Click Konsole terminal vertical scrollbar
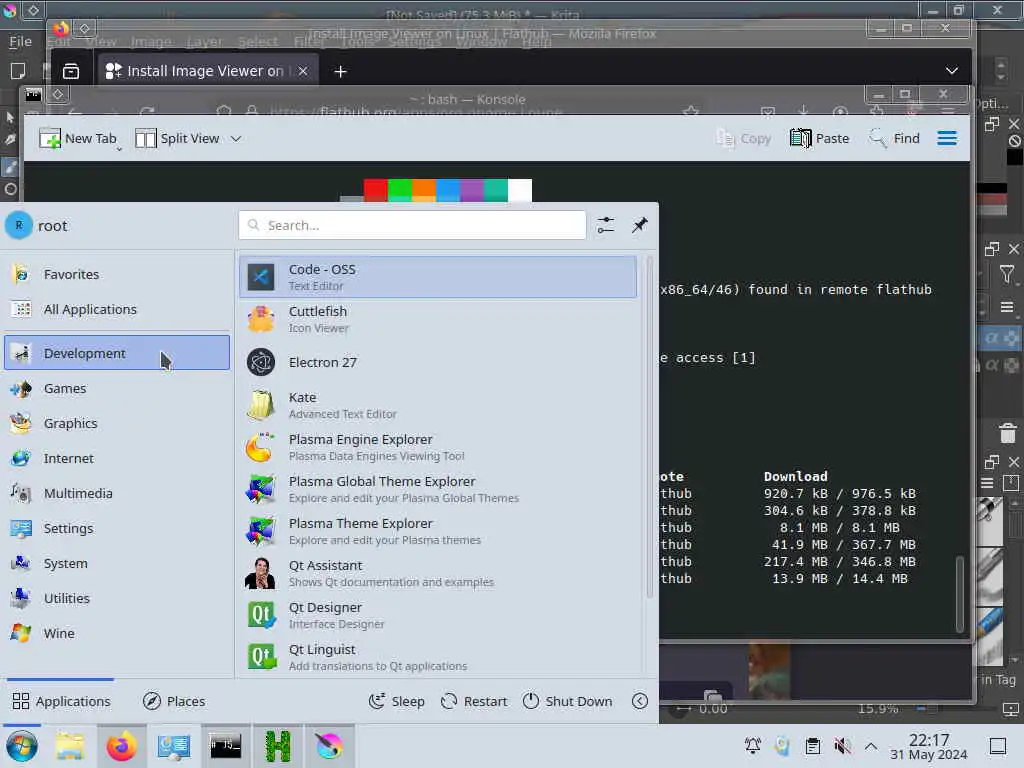1024x768 pixels. [959, 594]
